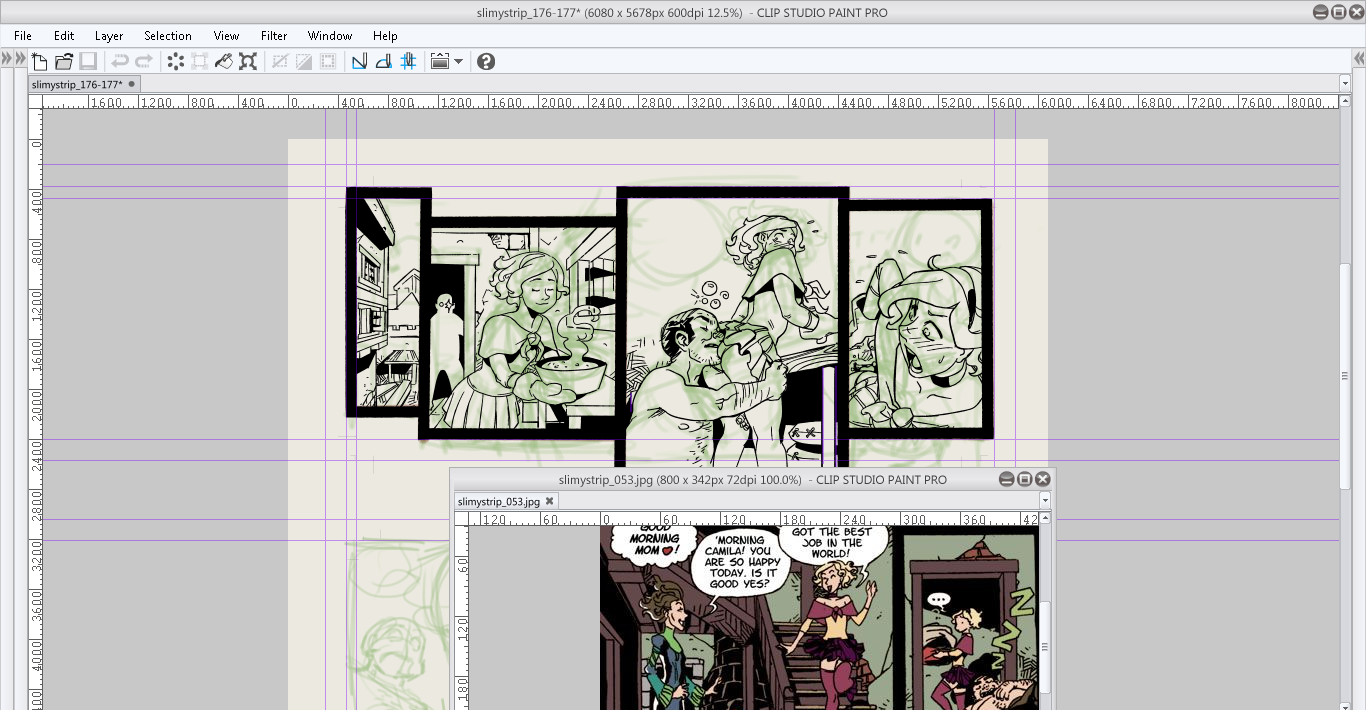Open the Help menu
1366x710 pixels.
click(x=385, y=36)
